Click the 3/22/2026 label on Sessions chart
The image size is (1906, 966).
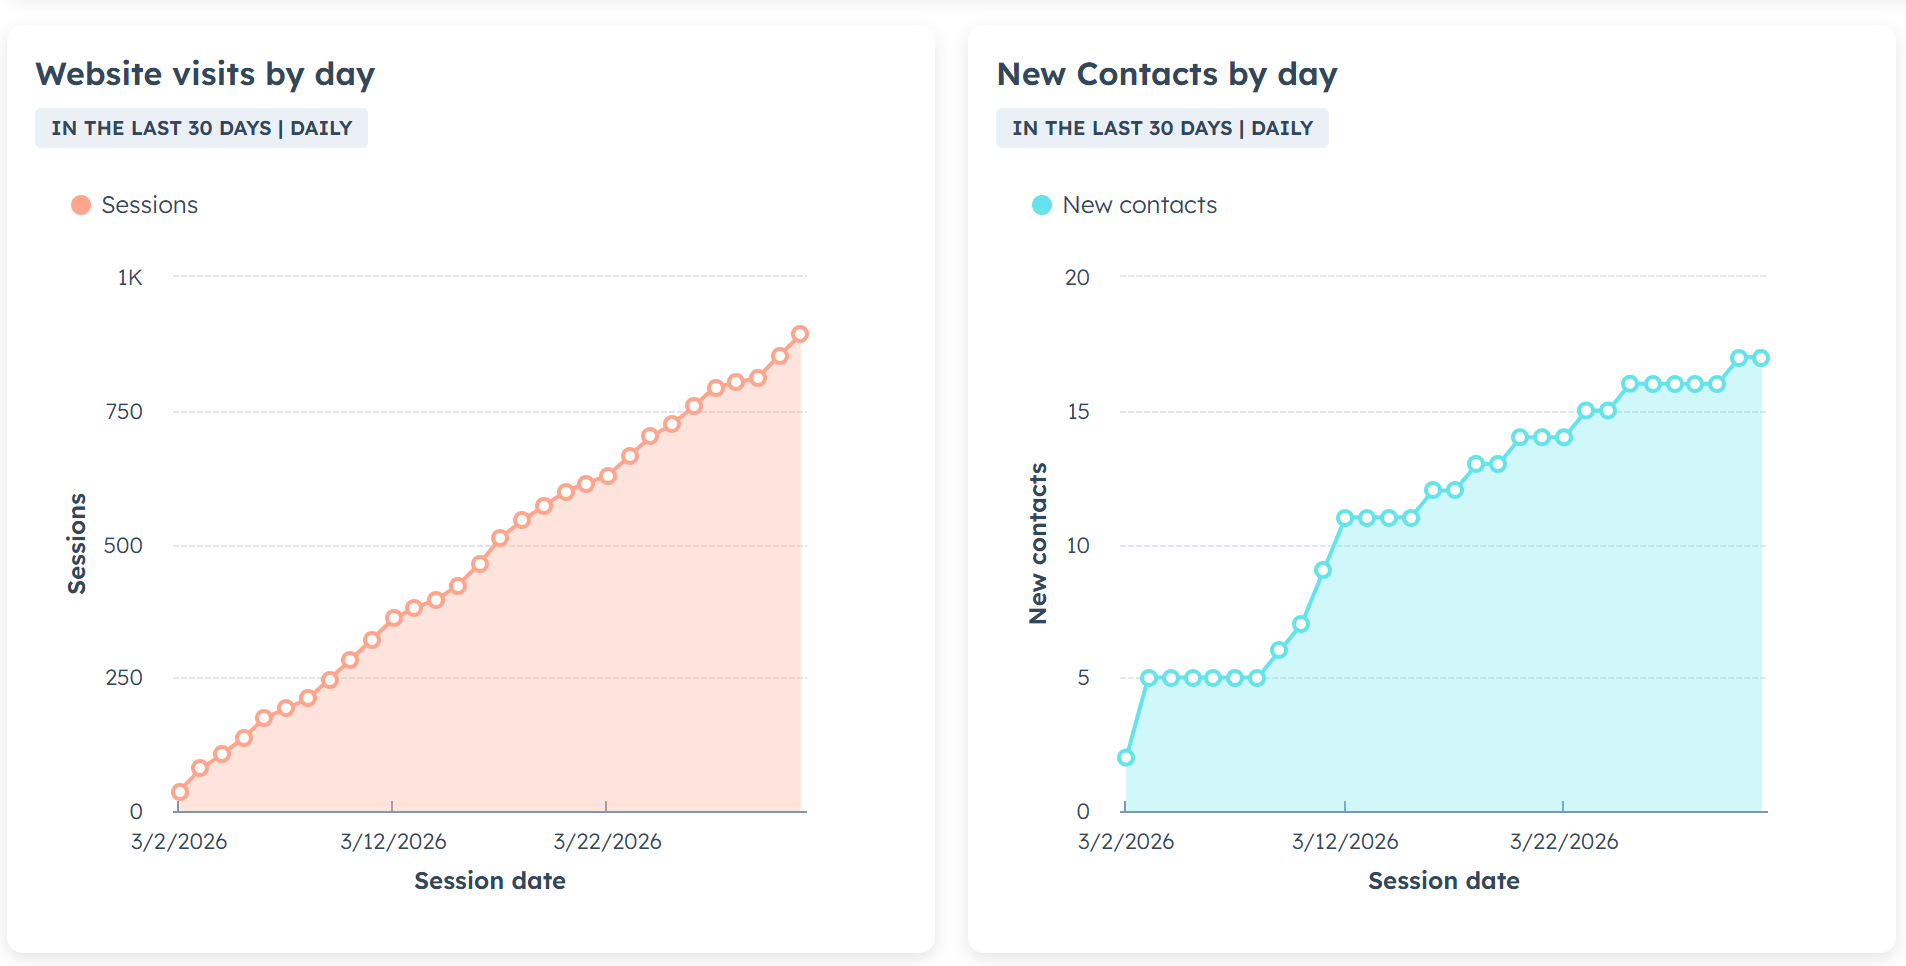607,842
